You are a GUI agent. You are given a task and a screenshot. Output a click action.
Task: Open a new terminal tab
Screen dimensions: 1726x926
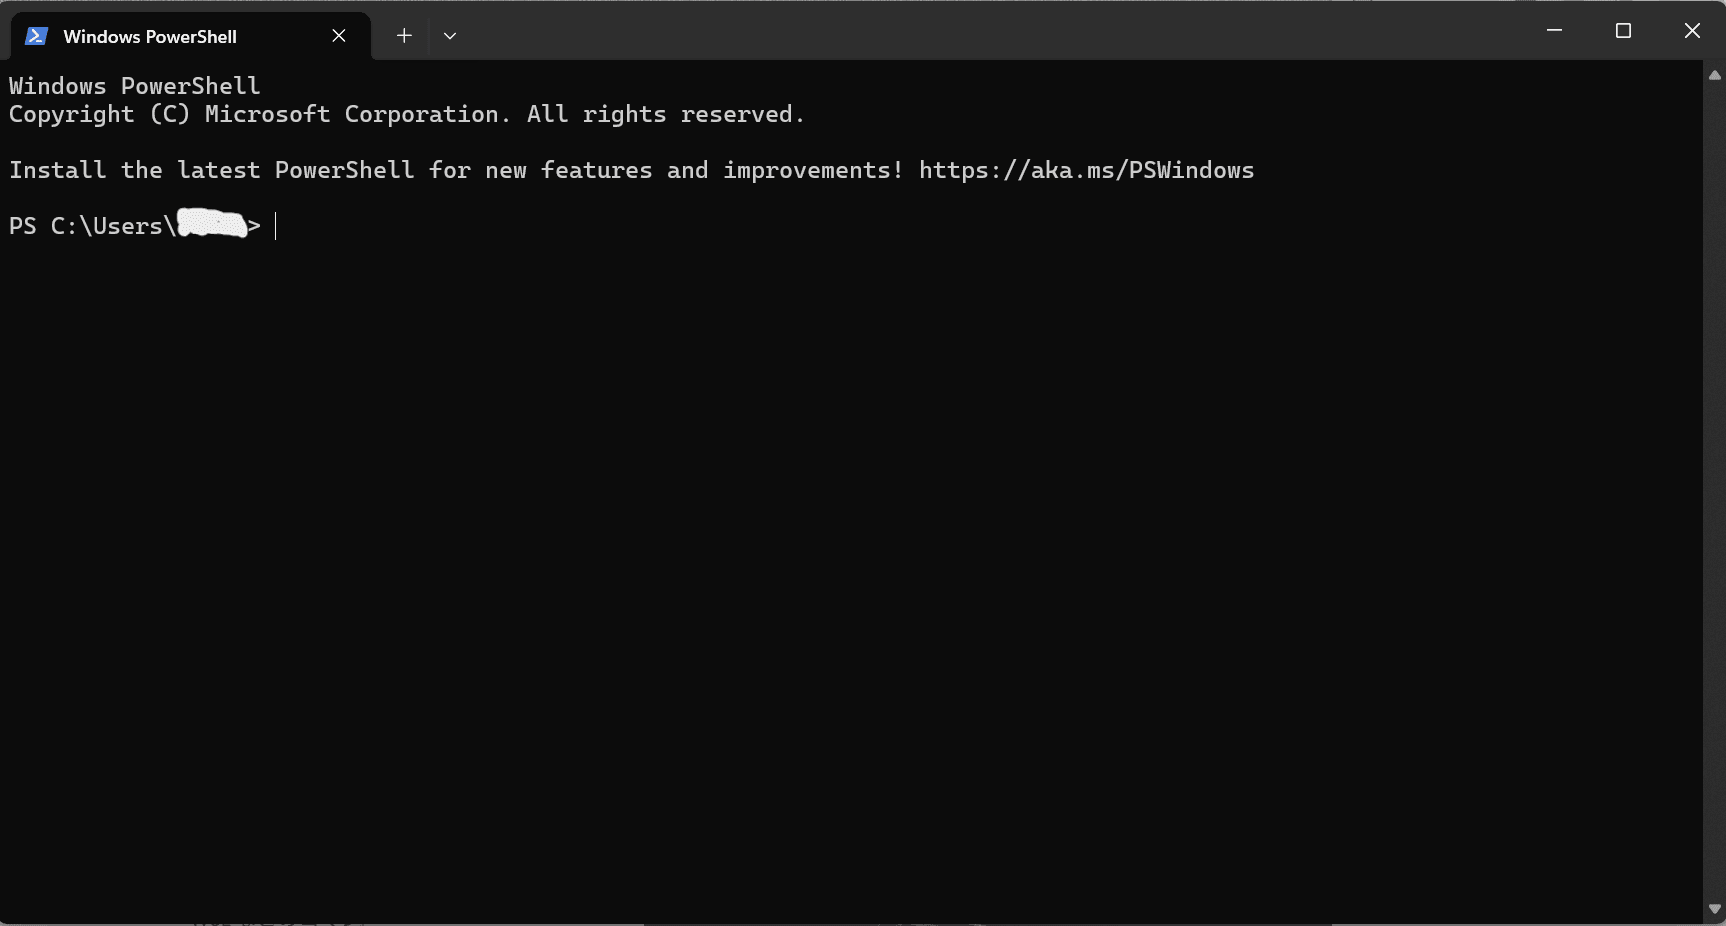point(403,35)
